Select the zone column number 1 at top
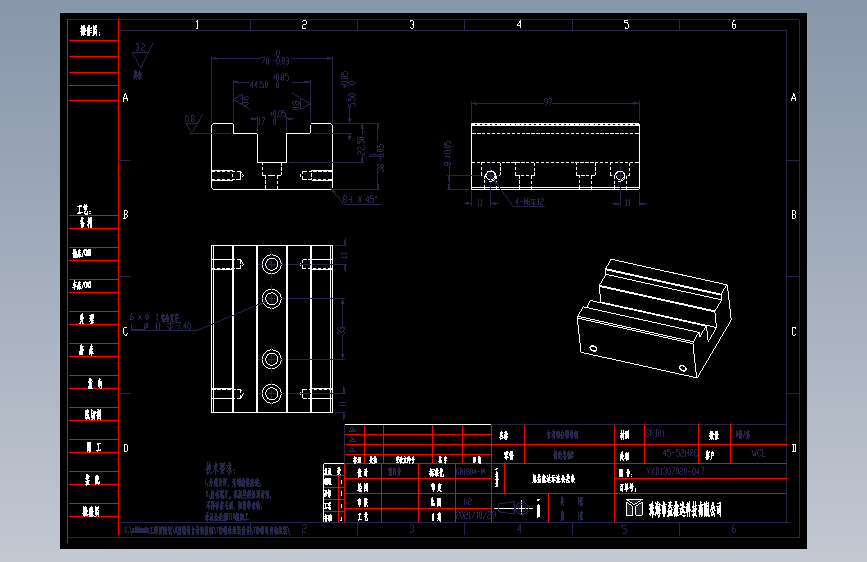 (197, 25)
